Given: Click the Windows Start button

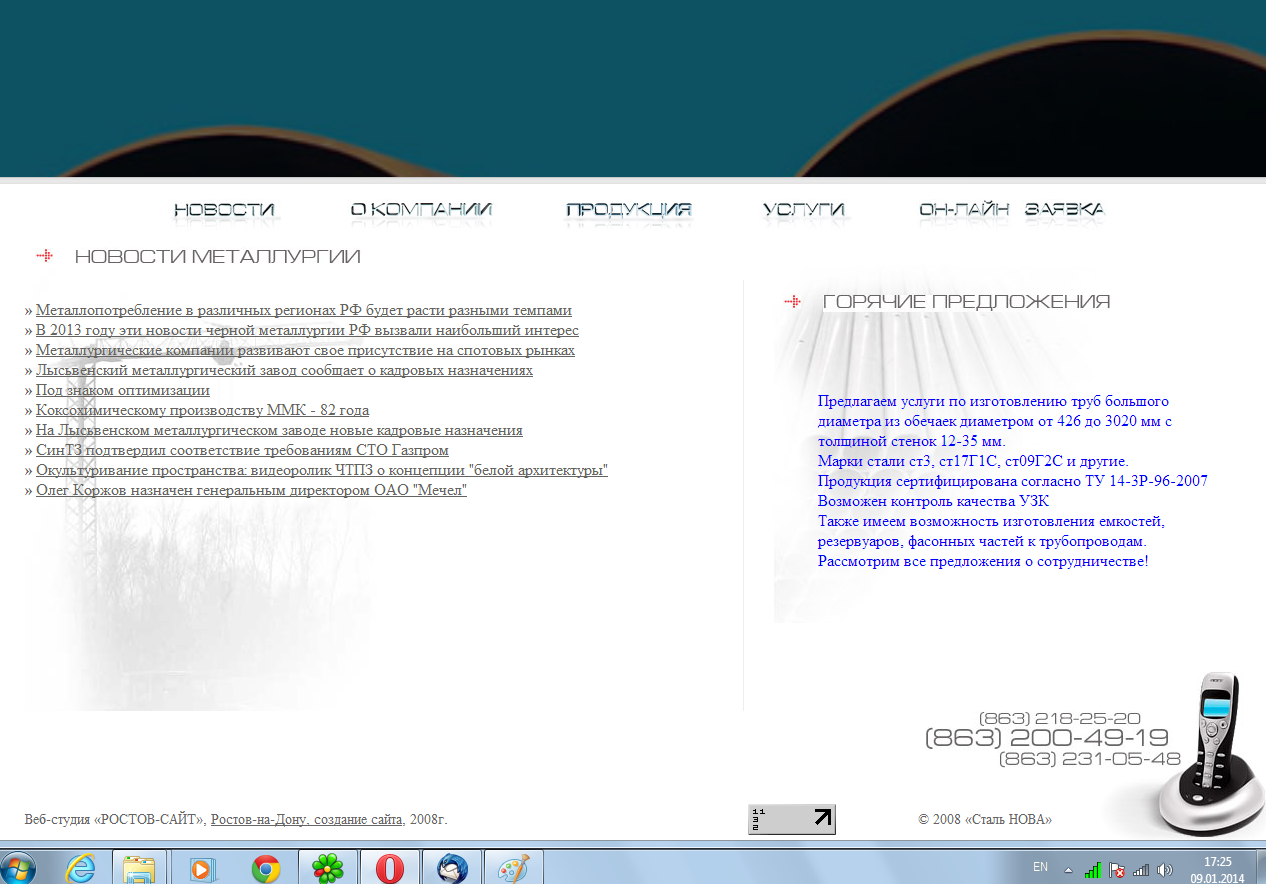Looking at the screenshot, I should click(x=18, y=868).
